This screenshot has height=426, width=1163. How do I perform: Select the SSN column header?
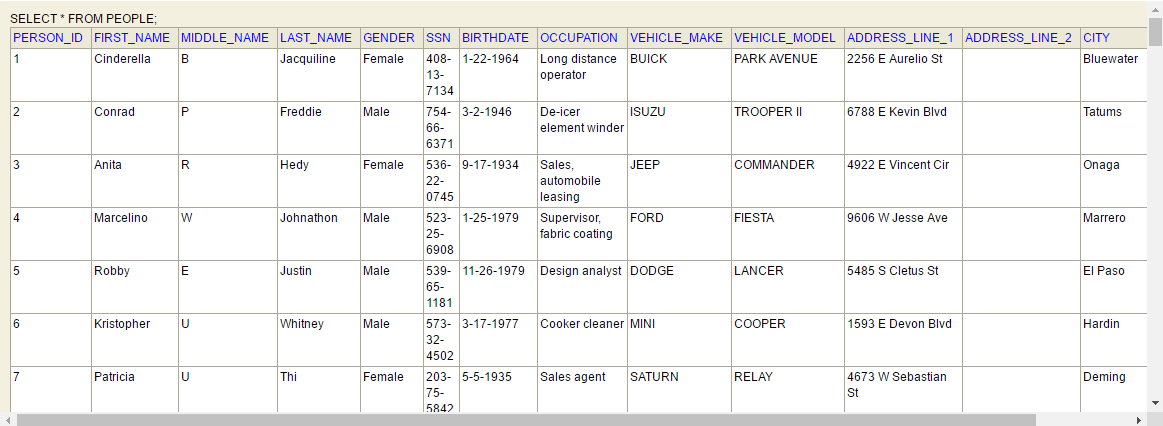[x=438, y=38]
